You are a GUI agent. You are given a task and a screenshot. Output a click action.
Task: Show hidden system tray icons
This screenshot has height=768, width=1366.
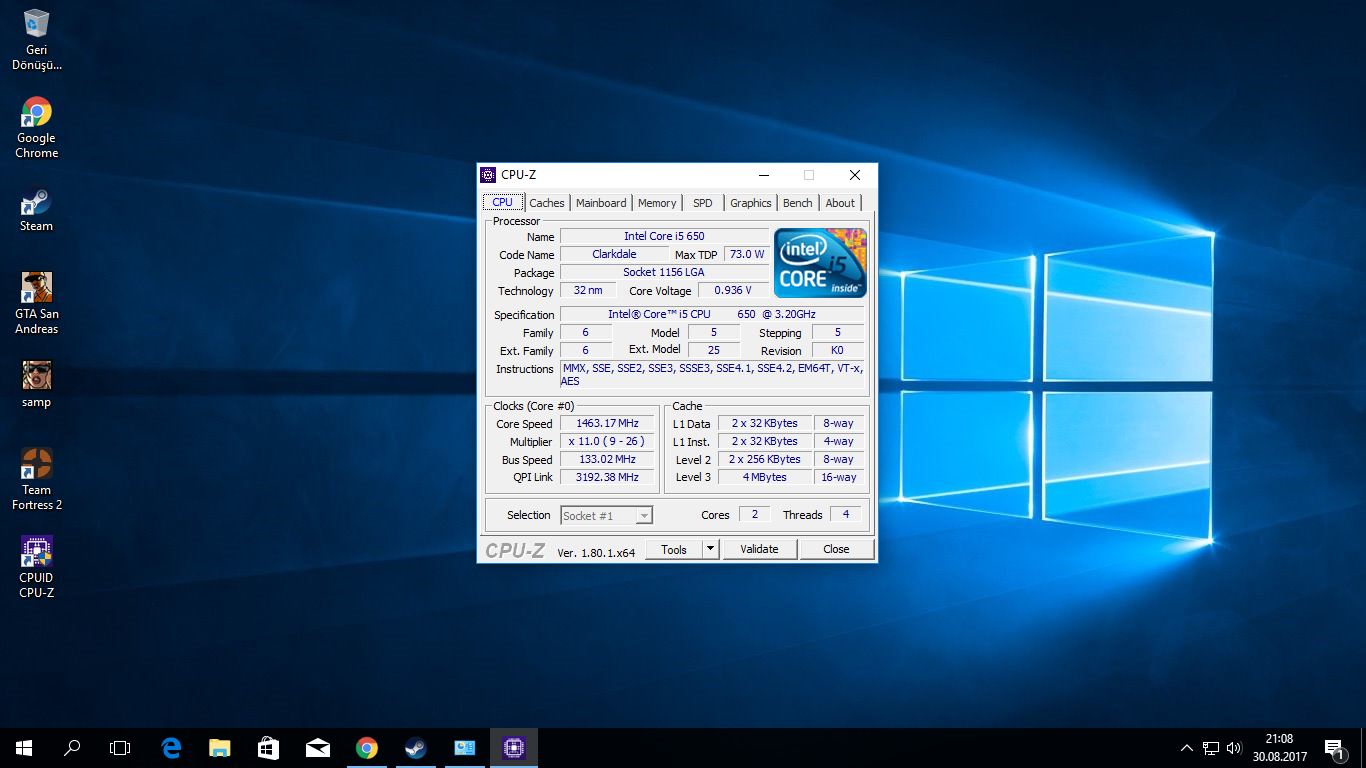click(1187, 747)
